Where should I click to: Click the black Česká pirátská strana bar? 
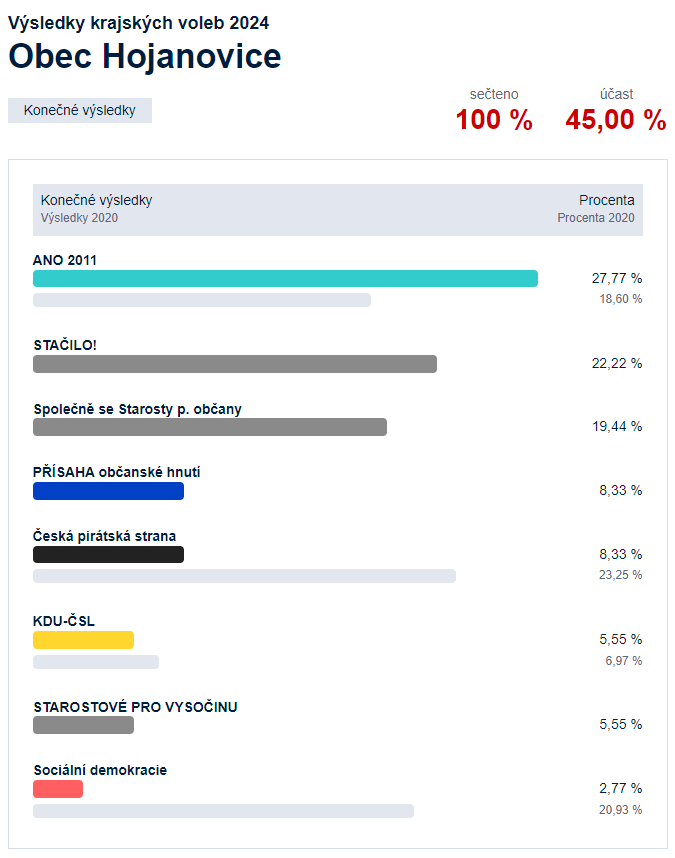point(108,554)
